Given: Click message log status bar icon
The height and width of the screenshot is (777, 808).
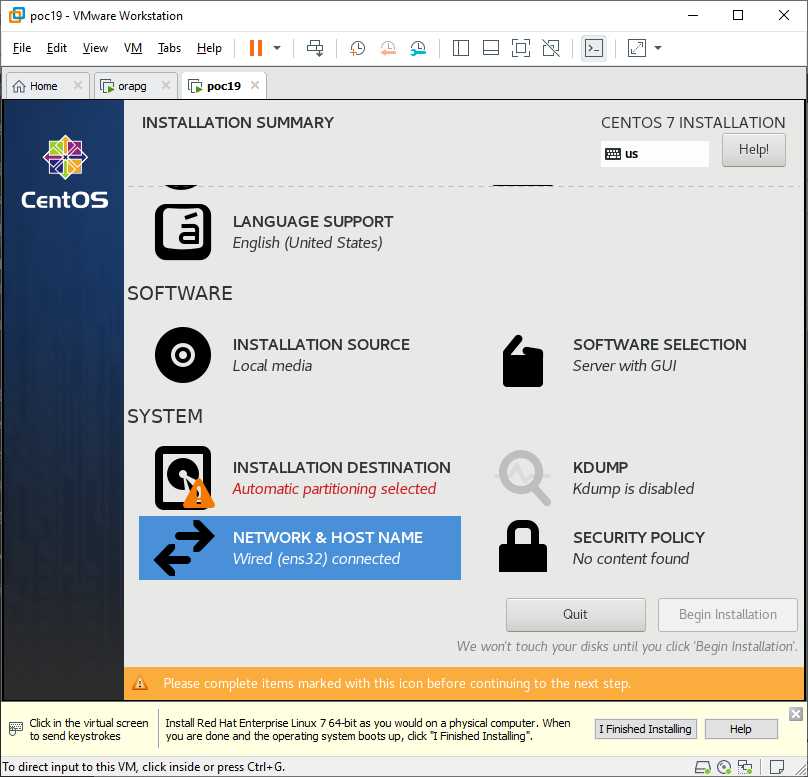Looking at the screenshot, I should tap(777, 767).
